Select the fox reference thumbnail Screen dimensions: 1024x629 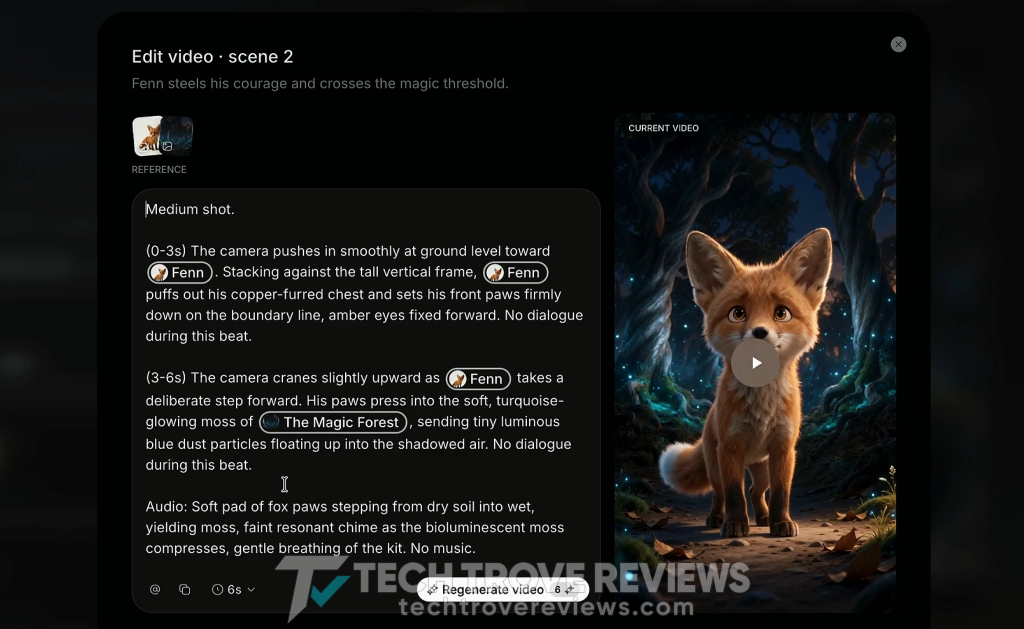pyautogui.click(x=147, y=136)
